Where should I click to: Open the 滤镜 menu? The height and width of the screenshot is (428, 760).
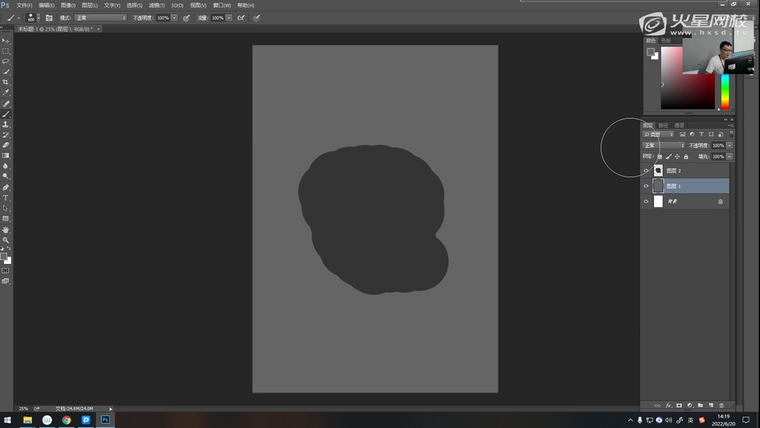coord(155,5)
